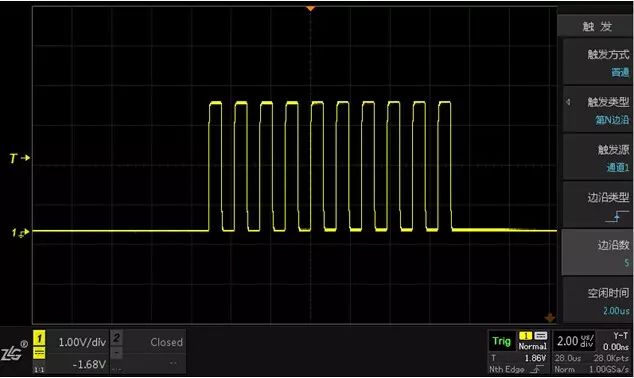This screenshot has width=634, height=378.
Task: Open 触发方式 trigger mode menu item
Action: click(597, 62)
